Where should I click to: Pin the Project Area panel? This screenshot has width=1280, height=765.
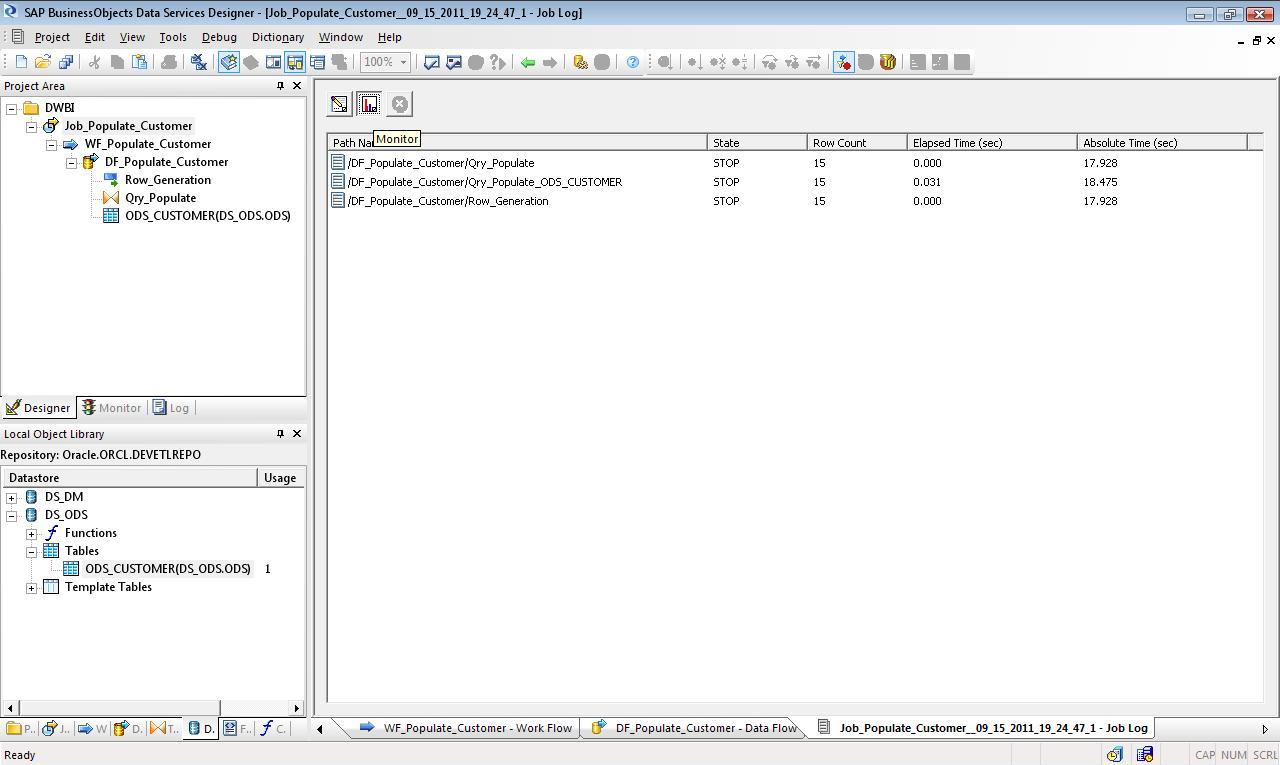coord(280,86)
